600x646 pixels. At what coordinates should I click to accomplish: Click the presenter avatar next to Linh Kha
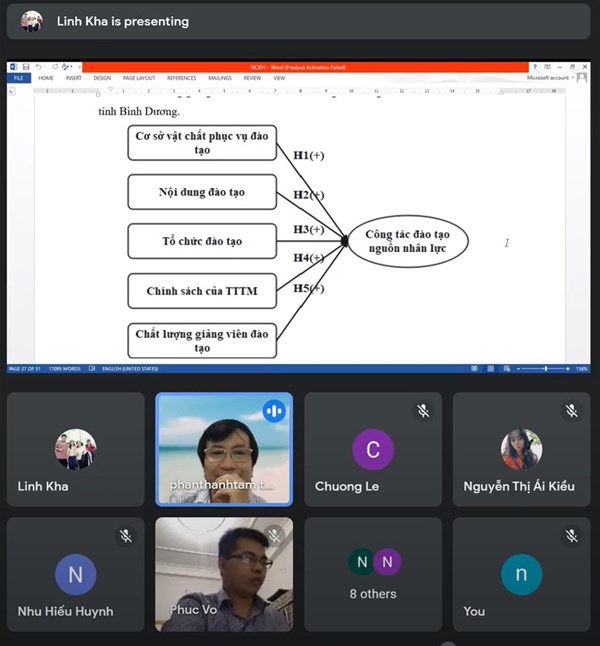point(32,21)
